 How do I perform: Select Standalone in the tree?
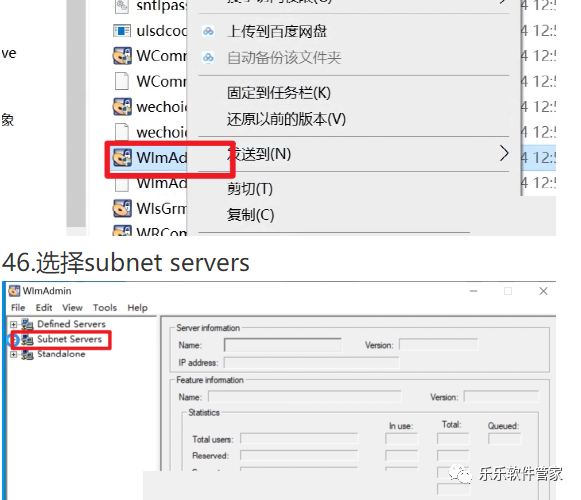tap(61, 354)
